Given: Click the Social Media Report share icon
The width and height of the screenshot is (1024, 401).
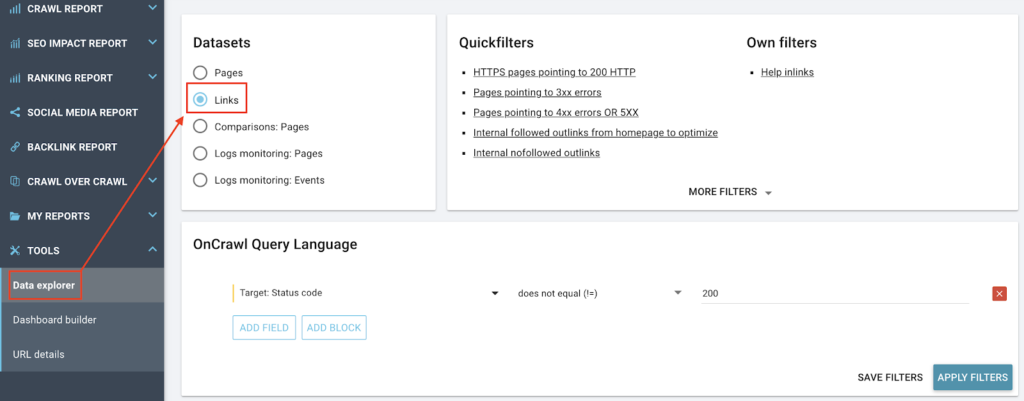Looking at the screenshot, I should pos(15,112).
